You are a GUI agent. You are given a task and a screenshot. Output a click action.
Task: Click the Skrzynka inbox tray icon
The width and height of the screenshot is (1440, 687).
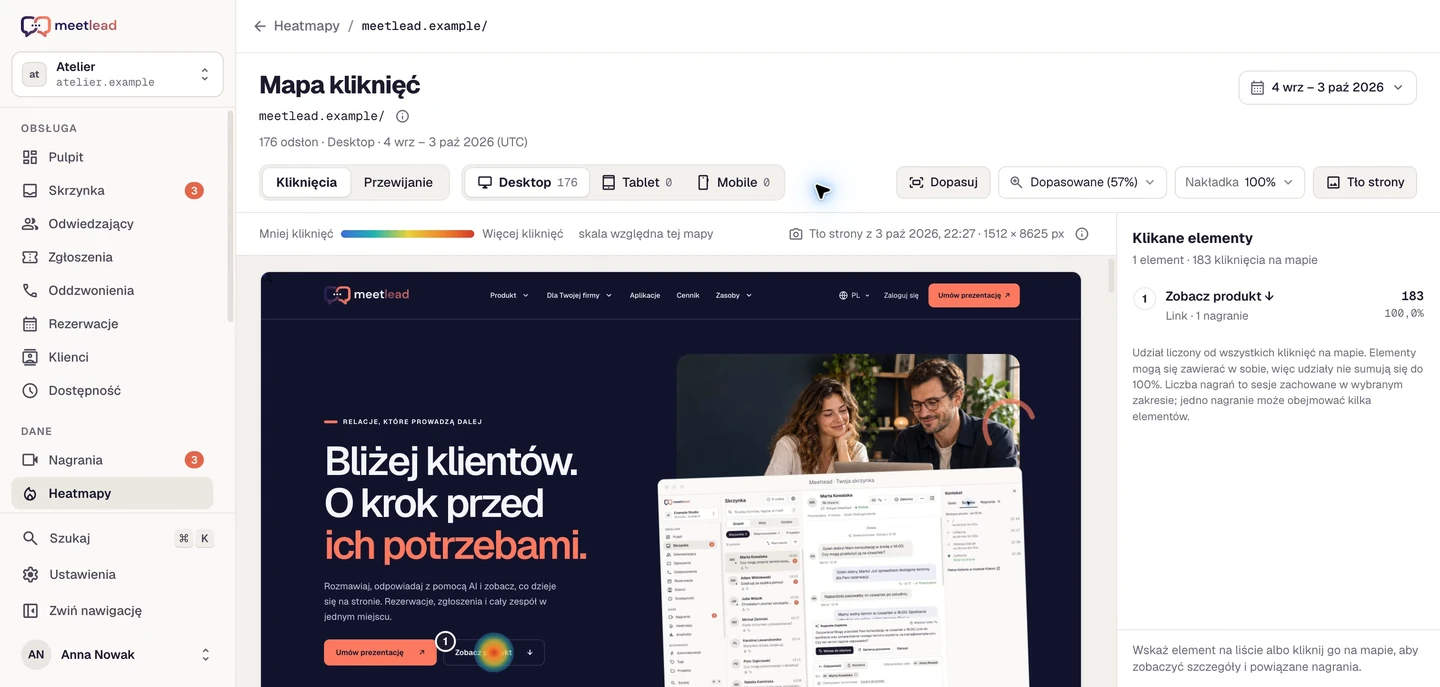30,190
